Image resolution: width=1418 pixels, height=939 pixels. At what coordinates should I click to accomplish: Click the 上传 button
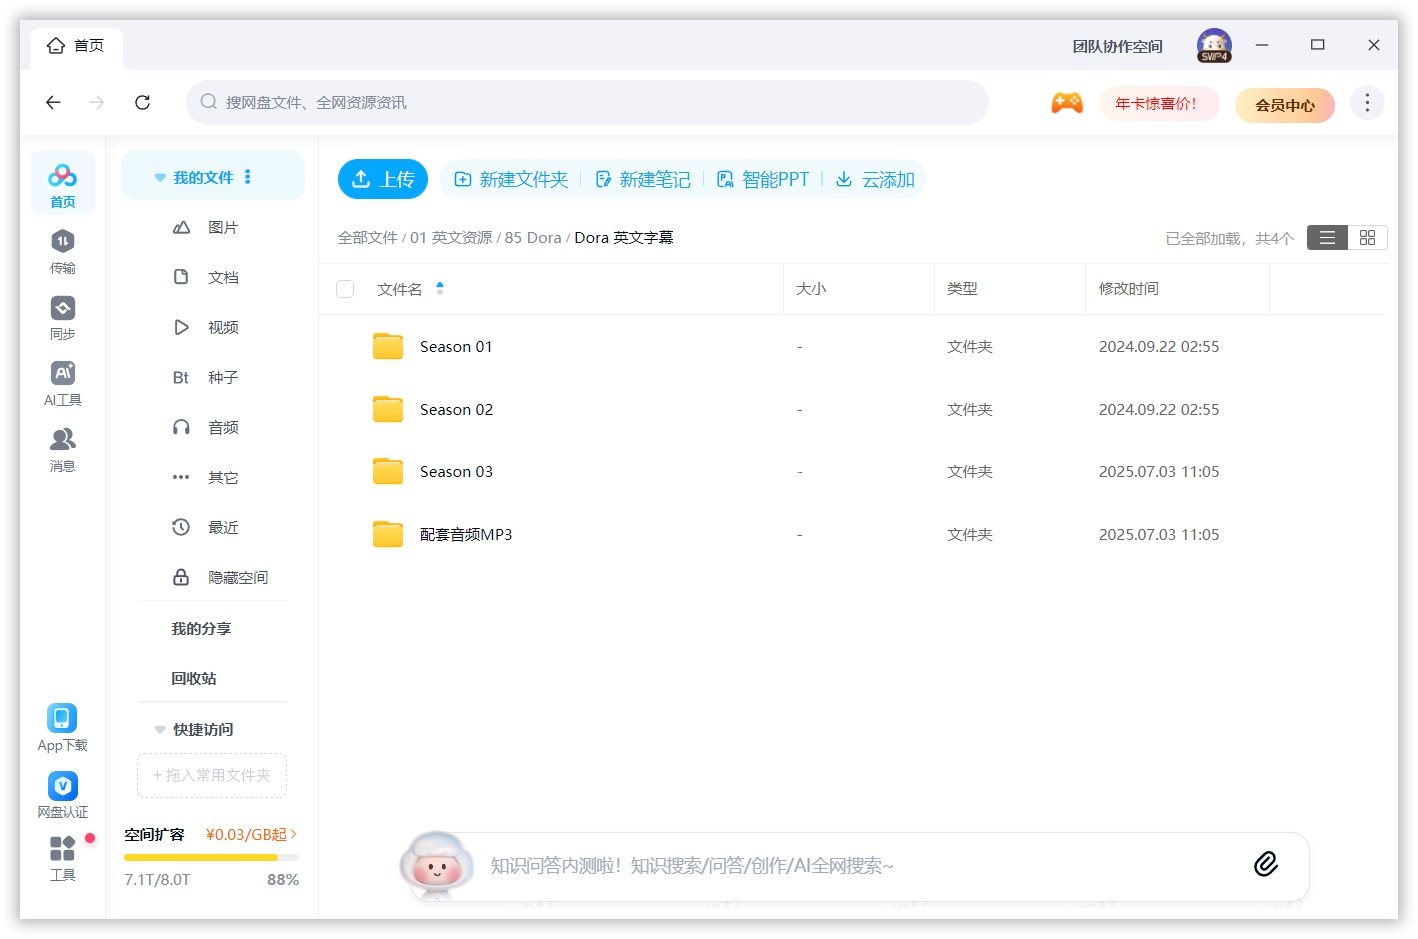coord(383,179)
